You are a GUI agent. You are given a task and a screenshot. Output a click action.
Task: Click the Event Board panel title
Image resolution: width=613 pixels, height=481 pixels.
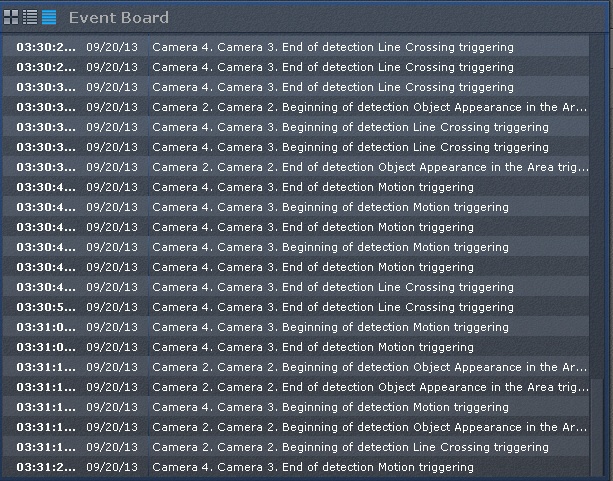(118, 18)
